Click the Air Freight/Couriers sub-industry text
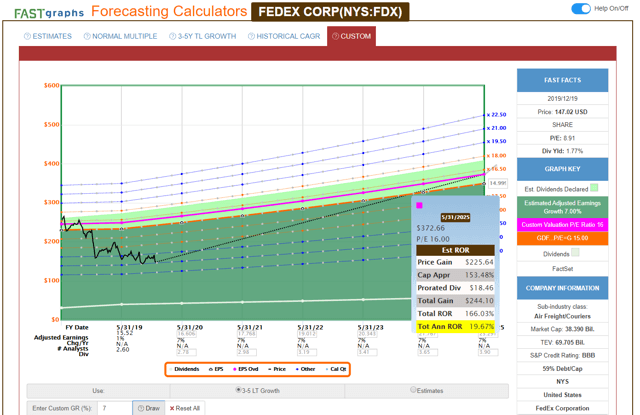Image resolution: width=640 pixels, height=415 pixels. (x=562, y=316)
